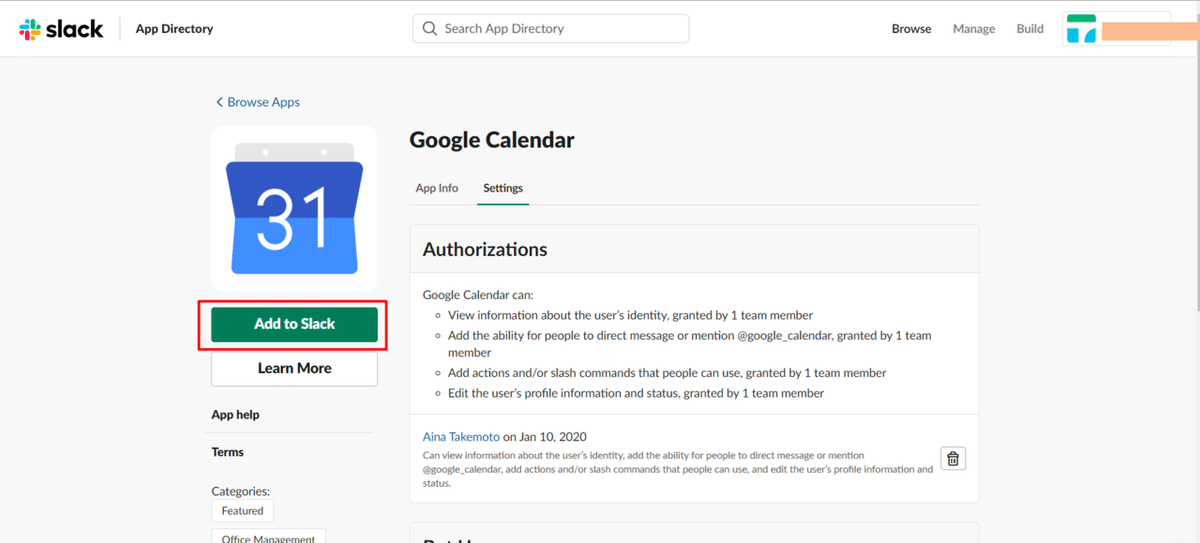Click the App Directory header label
The width and height of the screenshot is (1200, 543).
(x=174, y=29)
